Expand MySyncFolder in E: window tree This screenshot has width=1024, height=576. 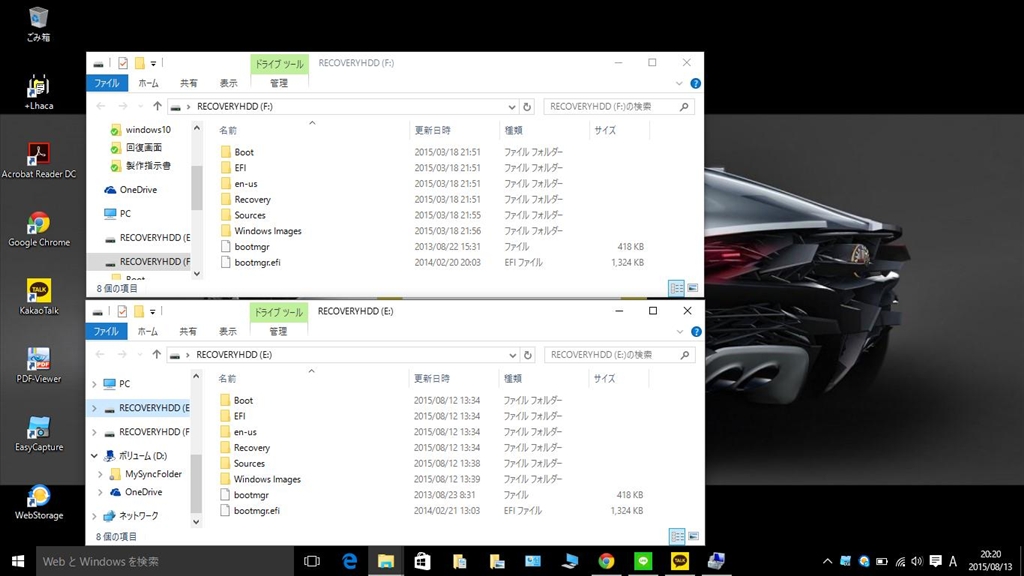pos(100,474)
